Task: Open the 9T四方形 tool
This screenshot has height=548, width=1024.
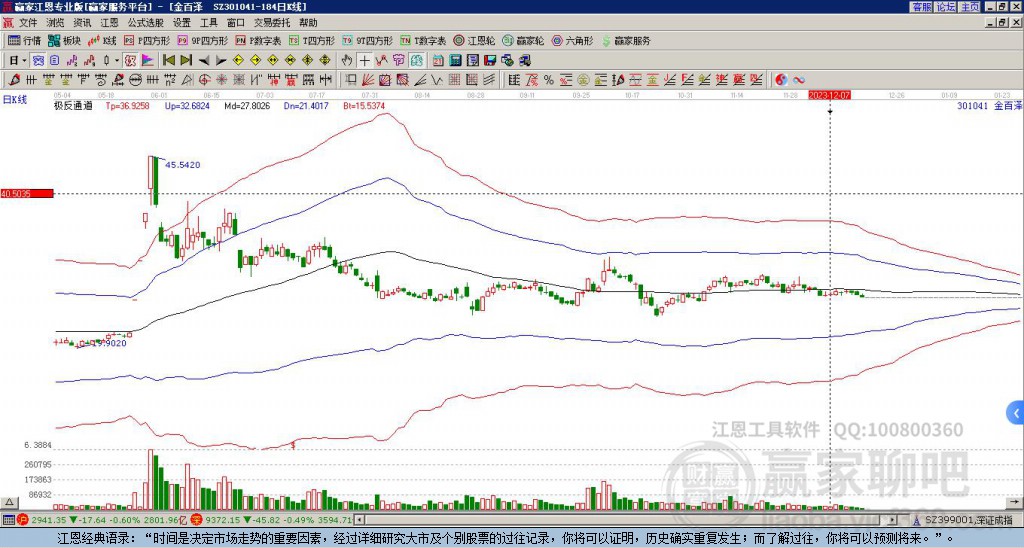Action: pyautogui.click(x=368, y=40)
